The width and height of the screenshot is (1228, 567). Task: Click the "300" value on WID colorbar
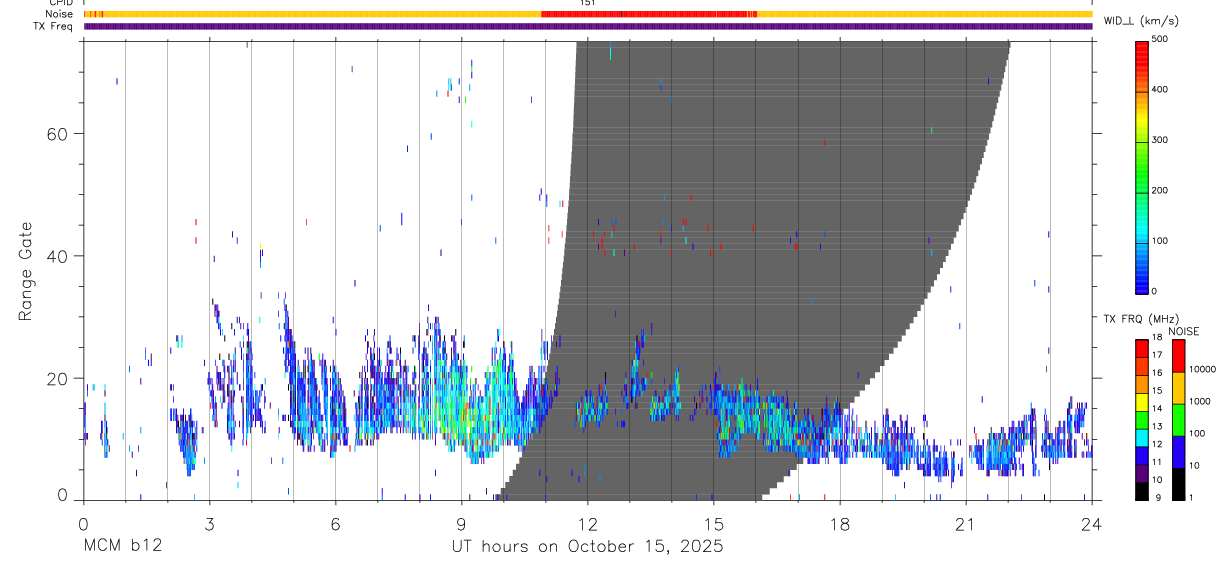pos(1160,140)
